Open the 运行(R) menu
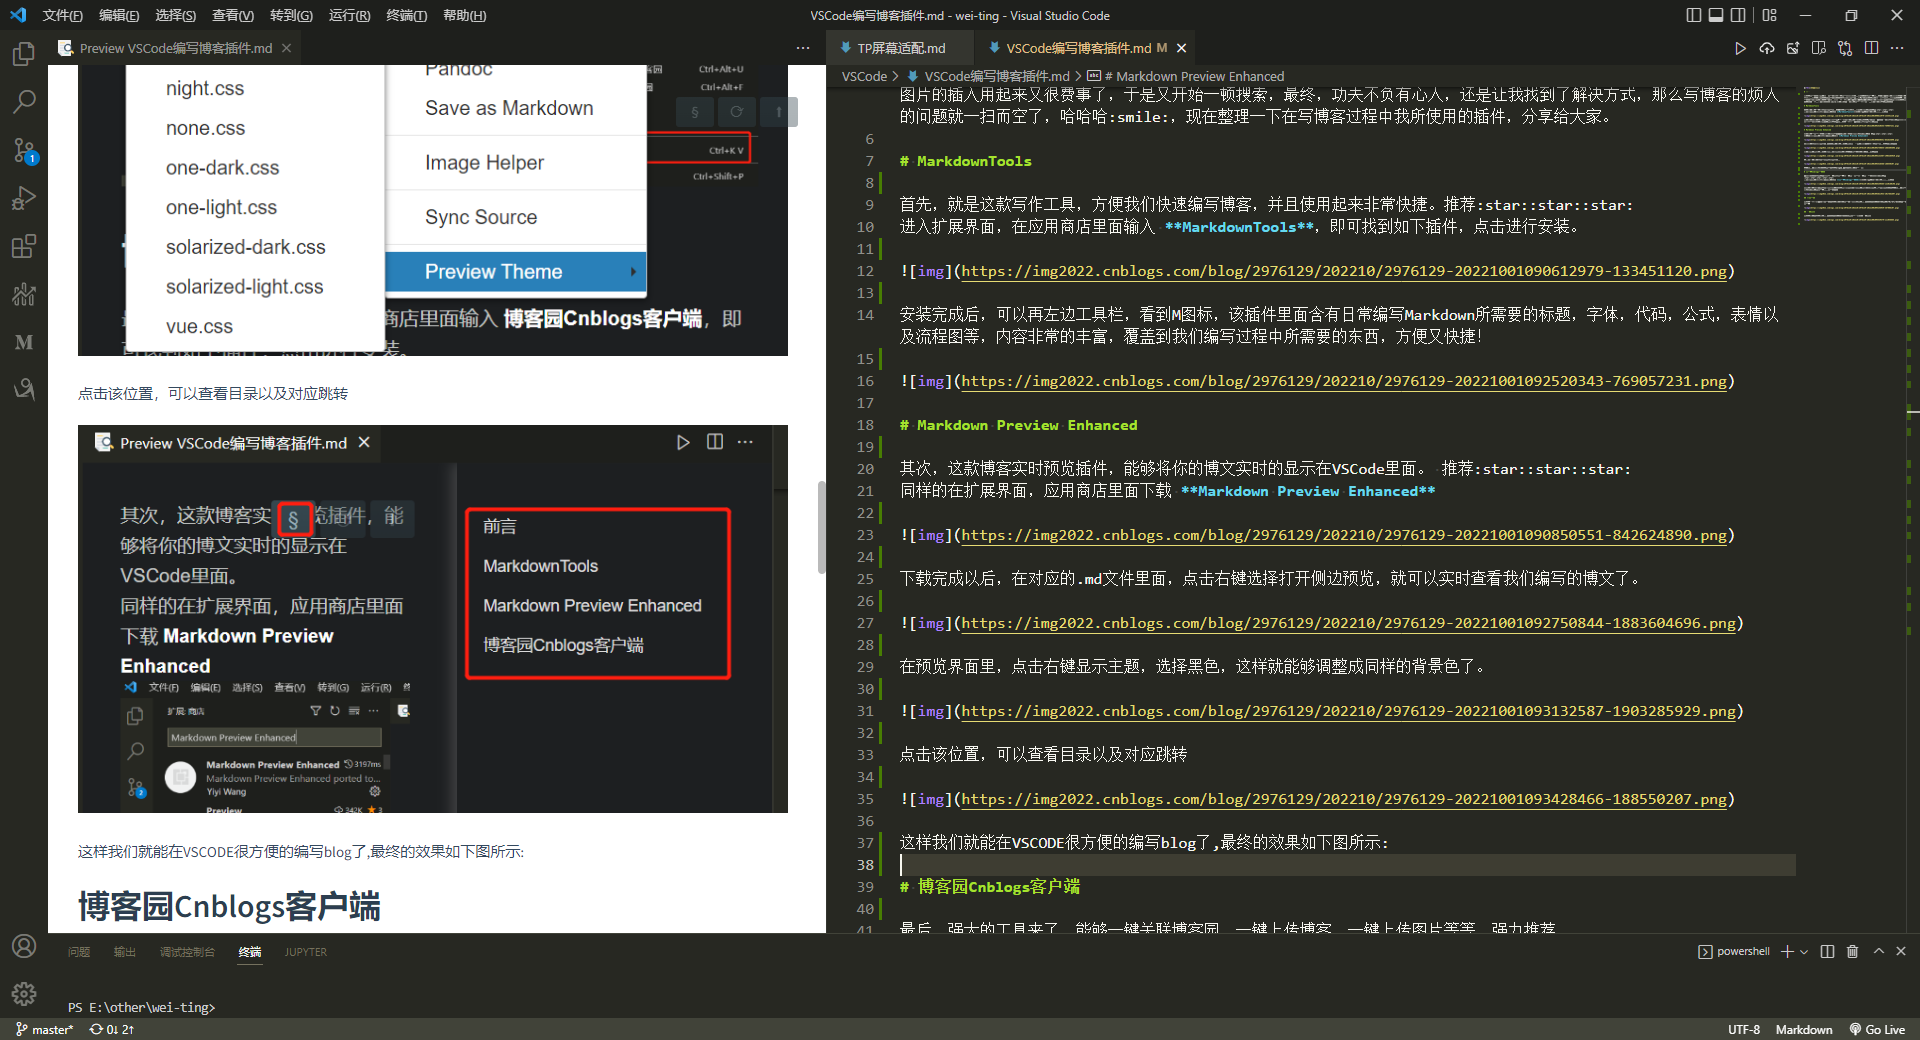This screenshot has height=1040, width=1920. click(349, 15)
